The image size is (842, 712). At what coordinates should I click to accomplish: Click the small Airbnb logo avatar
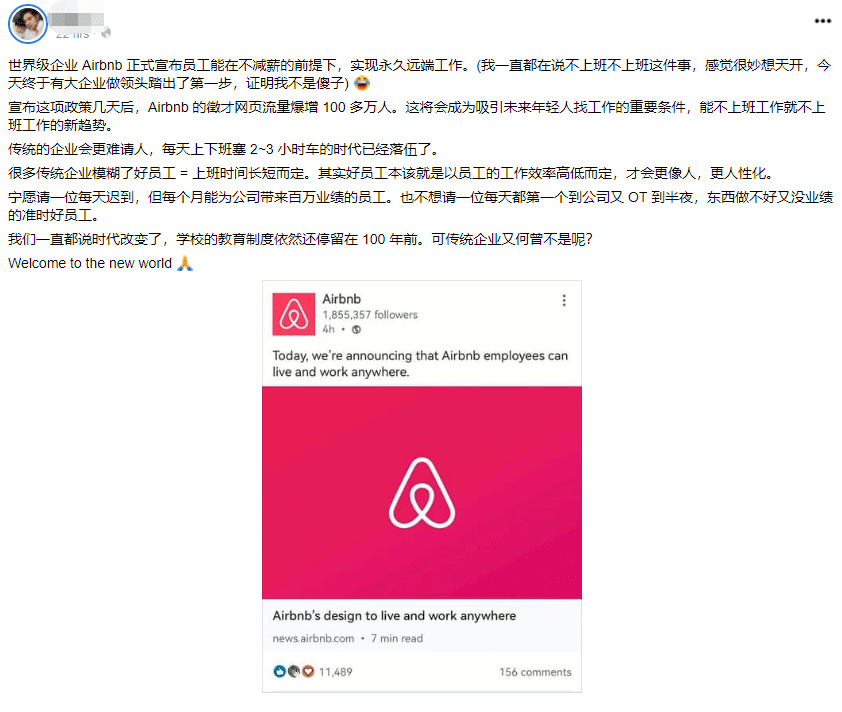point(293,313)
